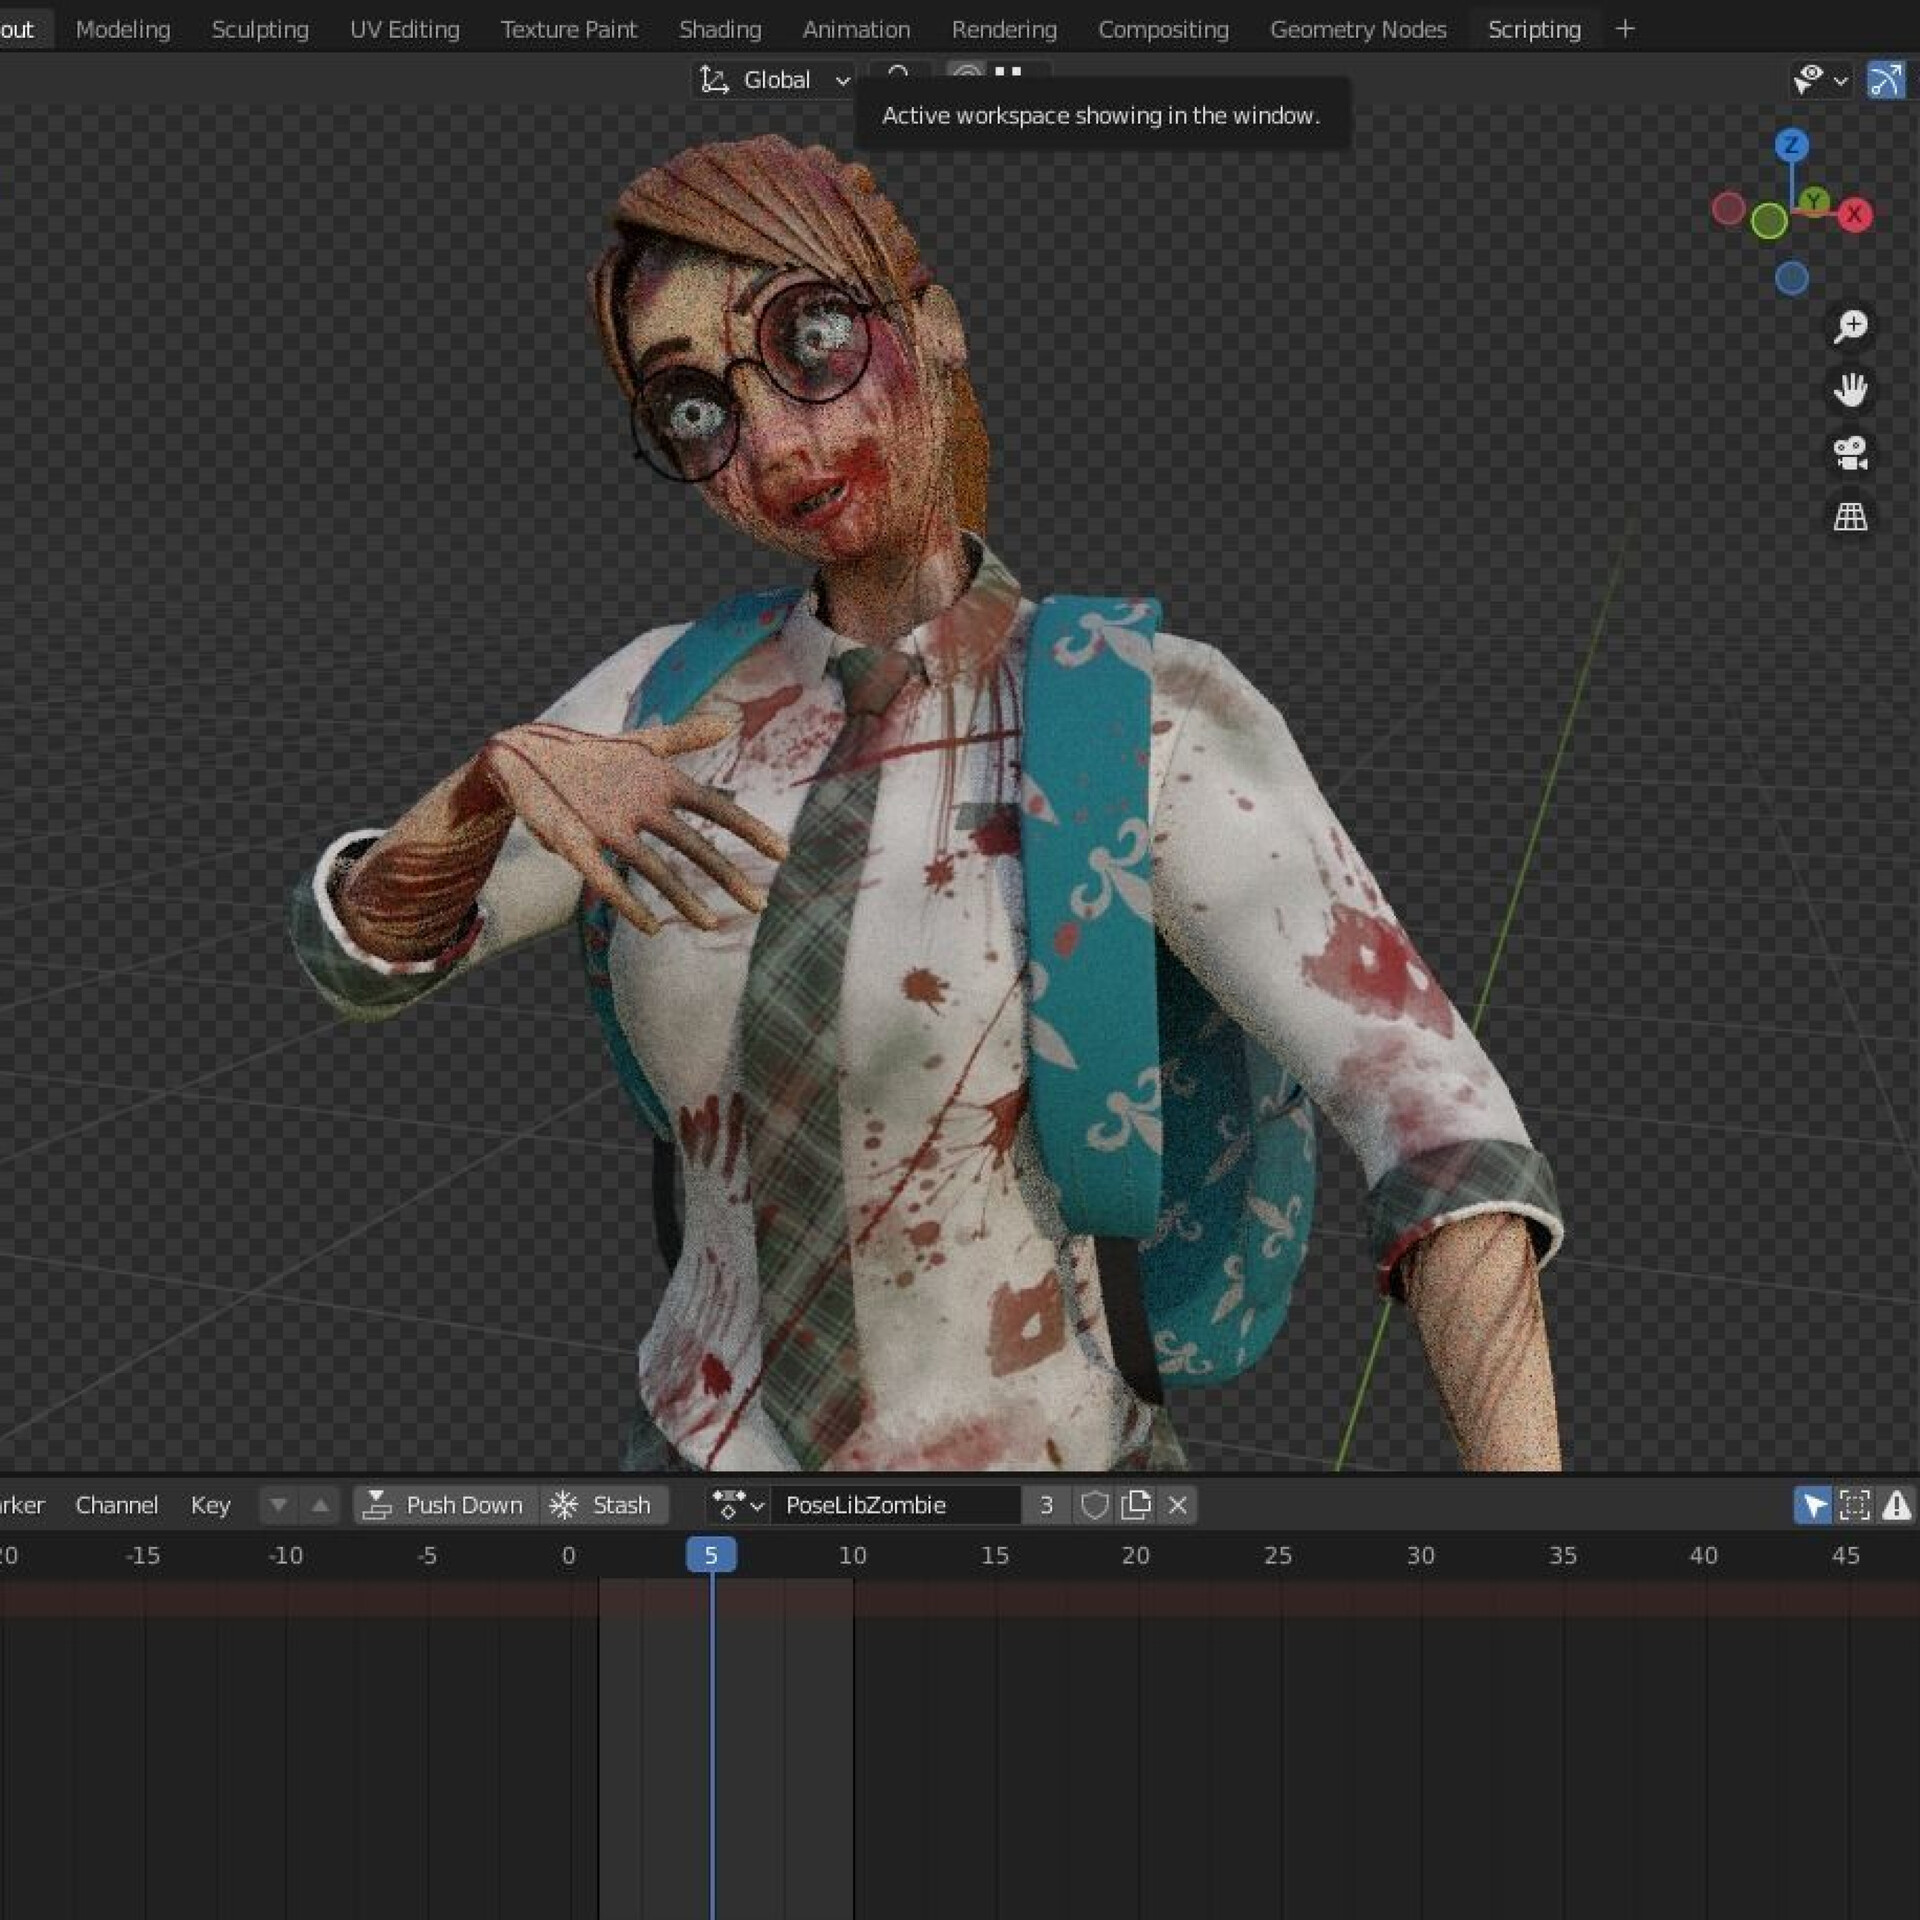Click the pan view hand icon

1850,389
